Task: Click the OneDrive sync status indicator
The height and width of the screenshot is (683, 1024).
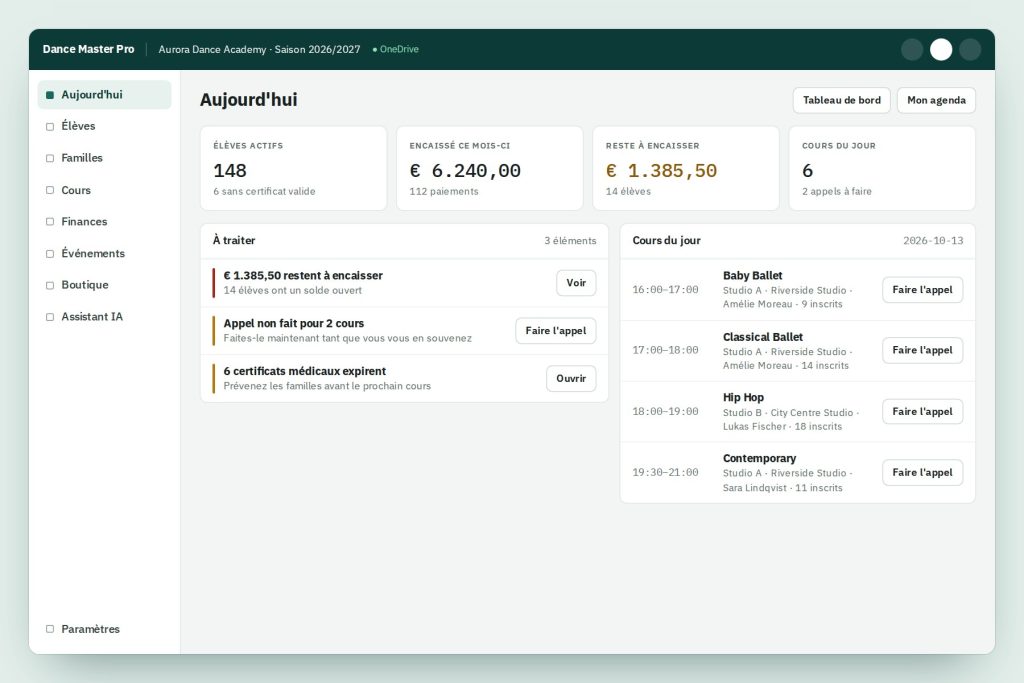Action: 396,49
